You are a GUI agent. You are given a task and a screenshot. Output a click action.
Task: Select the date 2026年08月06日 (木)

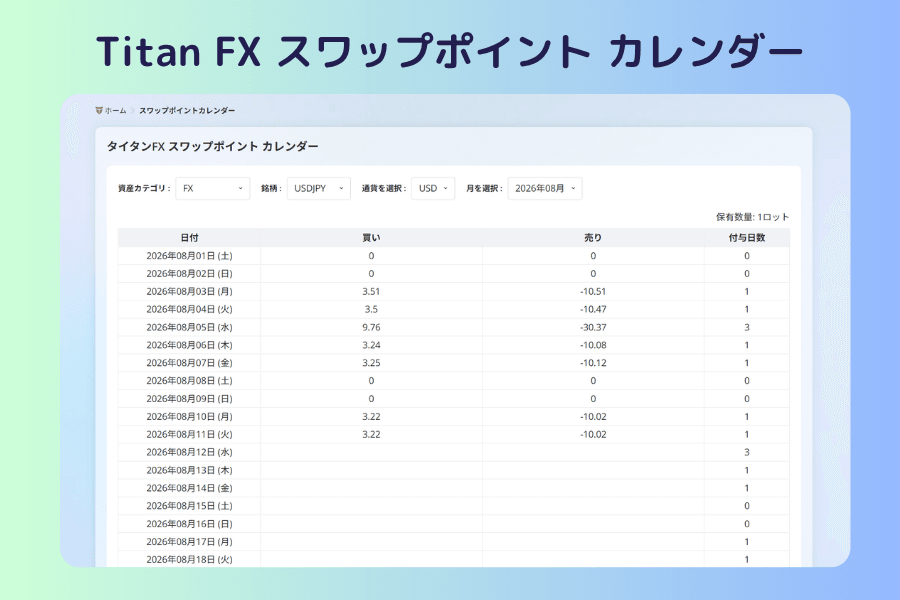[189, 345]
